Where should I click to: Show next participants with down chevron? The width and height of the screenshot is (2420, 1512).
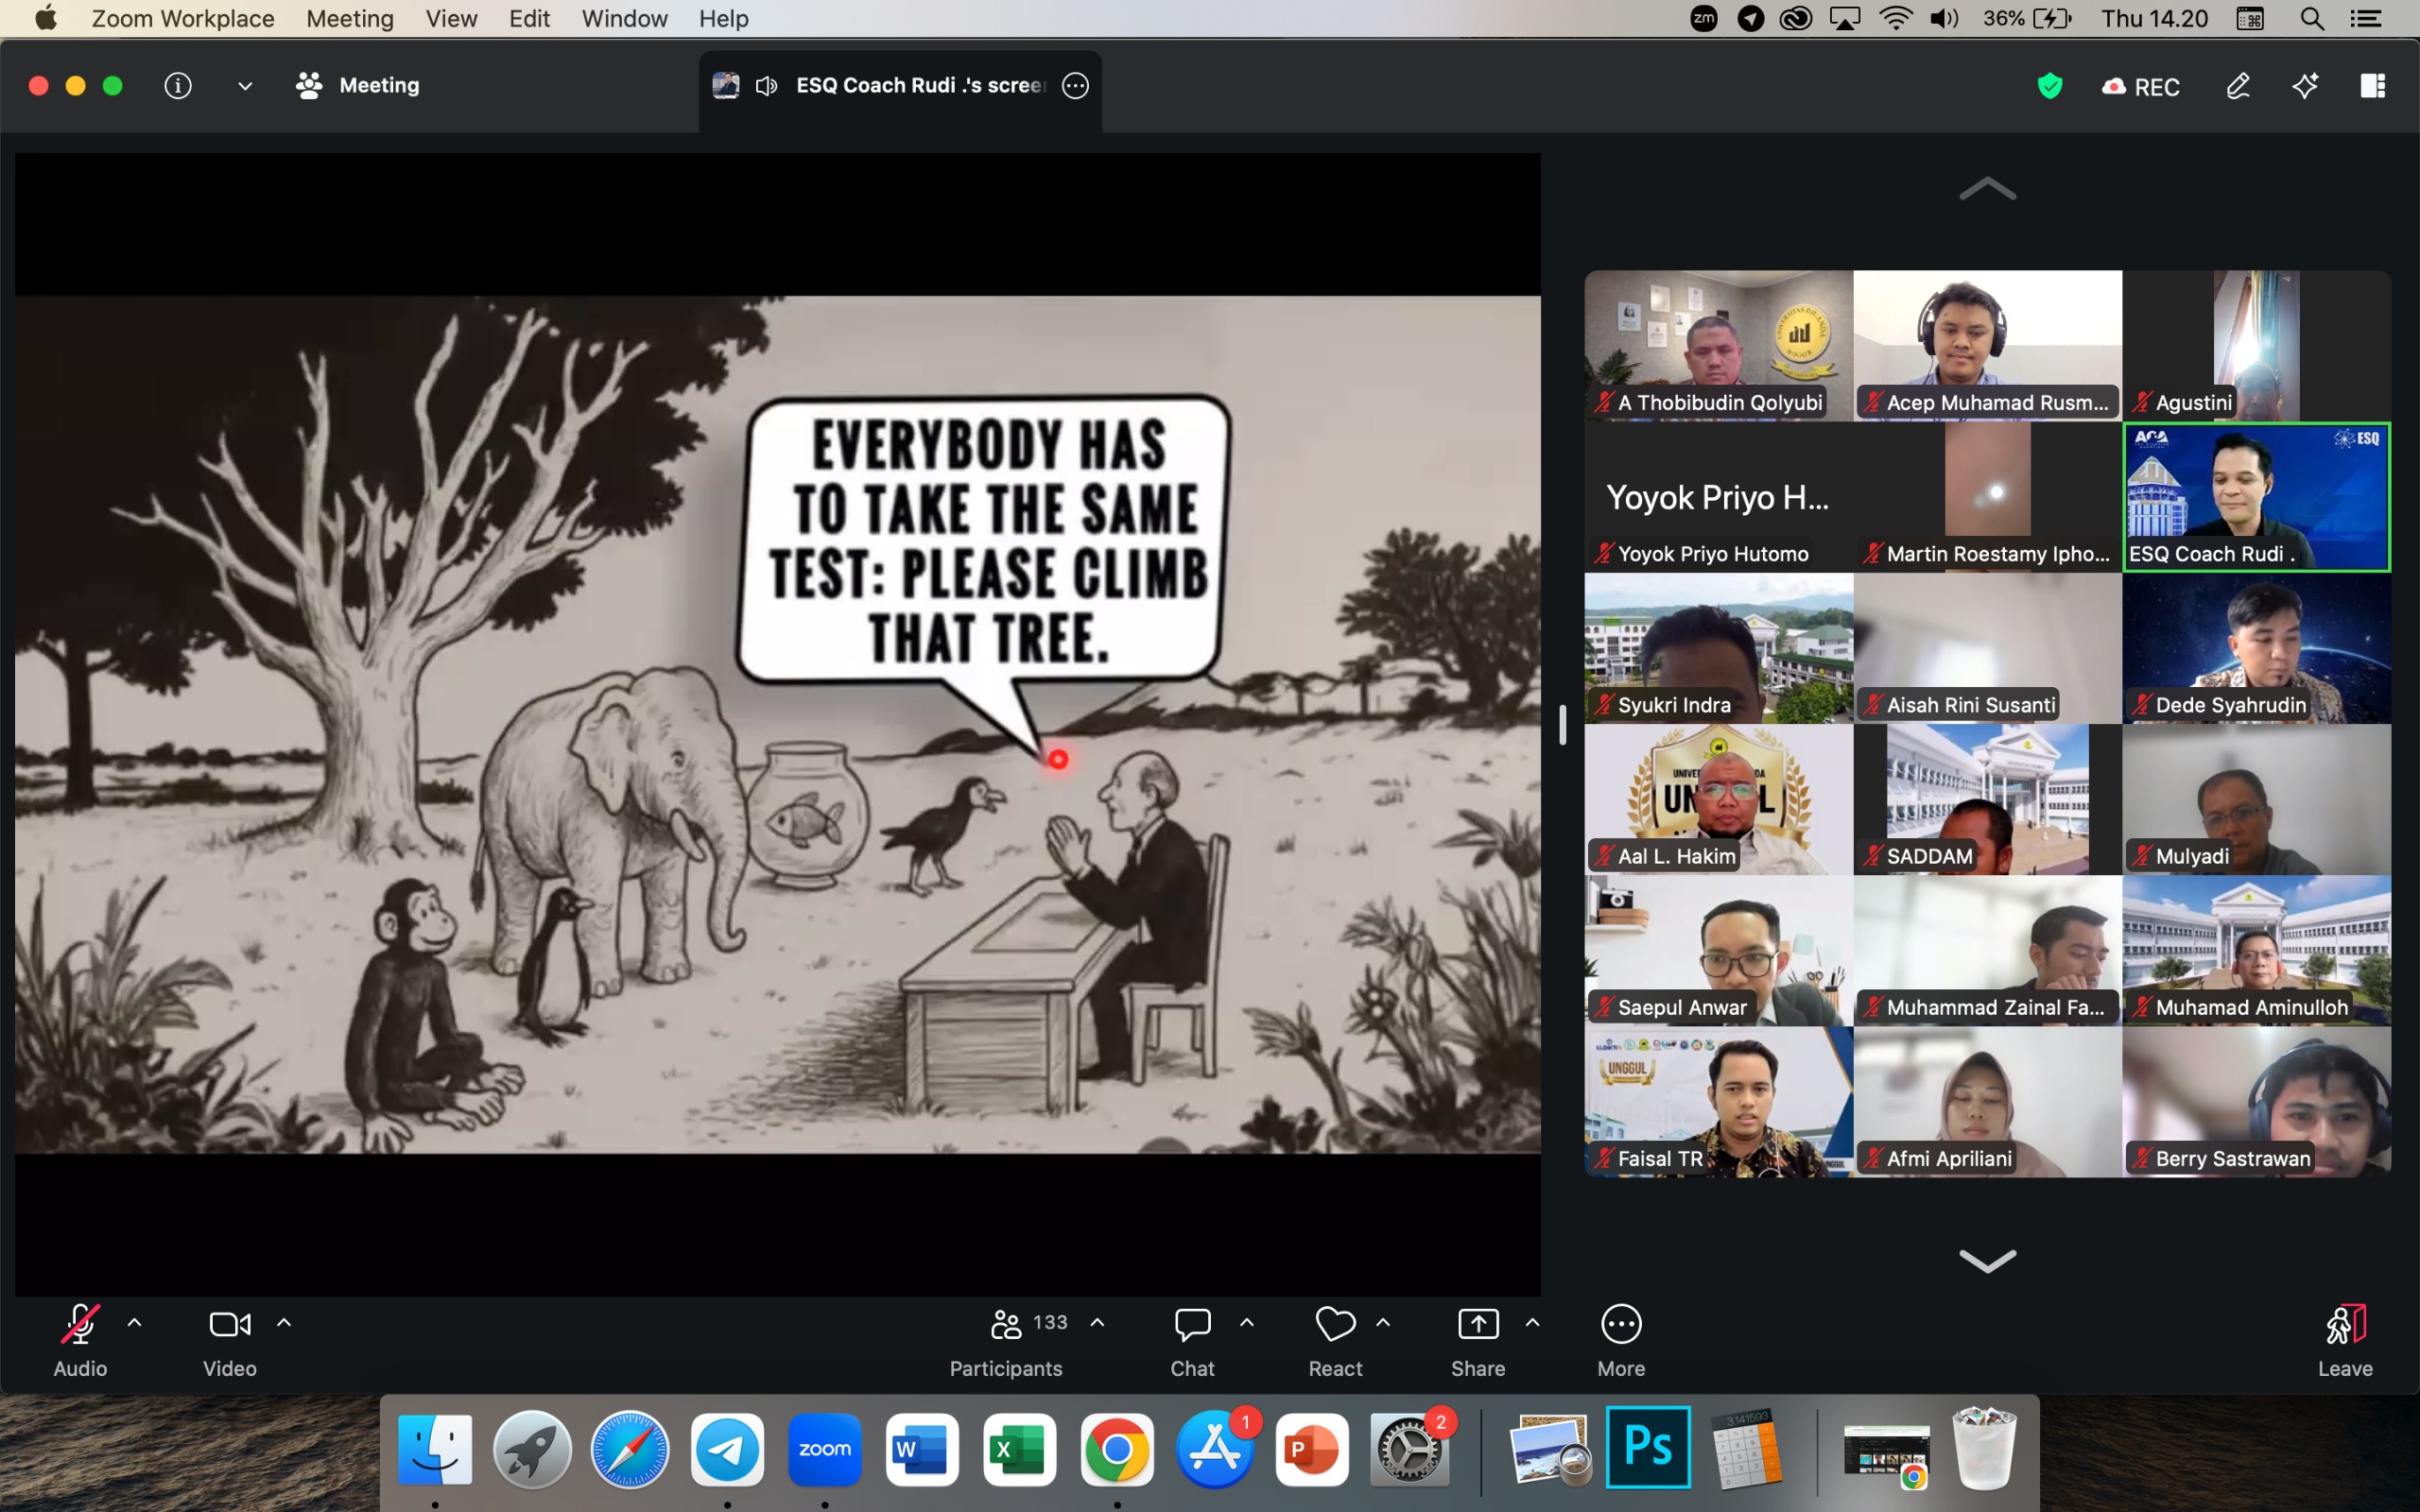[1988, 1260]
